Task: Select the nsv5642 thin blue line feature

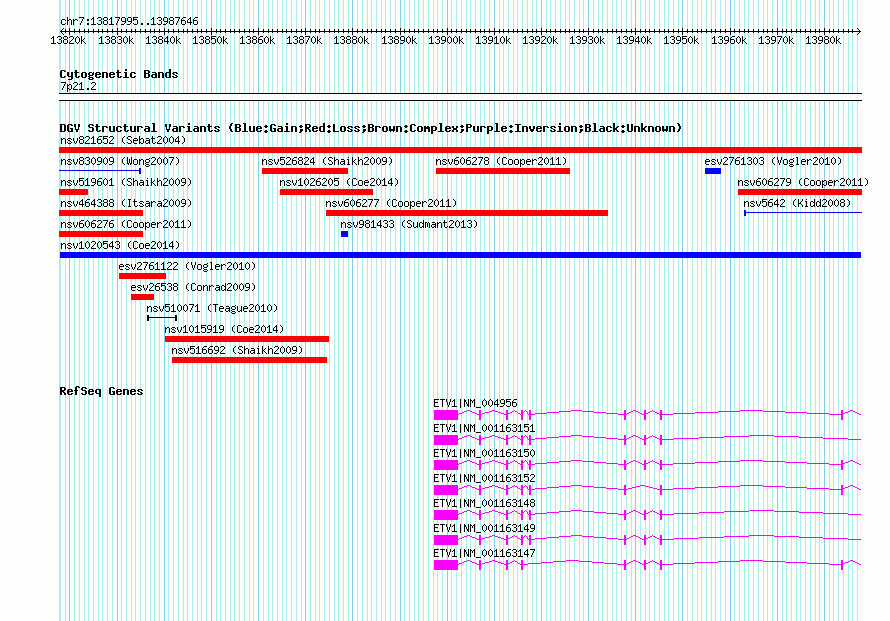Action: (x=803, y=213)
